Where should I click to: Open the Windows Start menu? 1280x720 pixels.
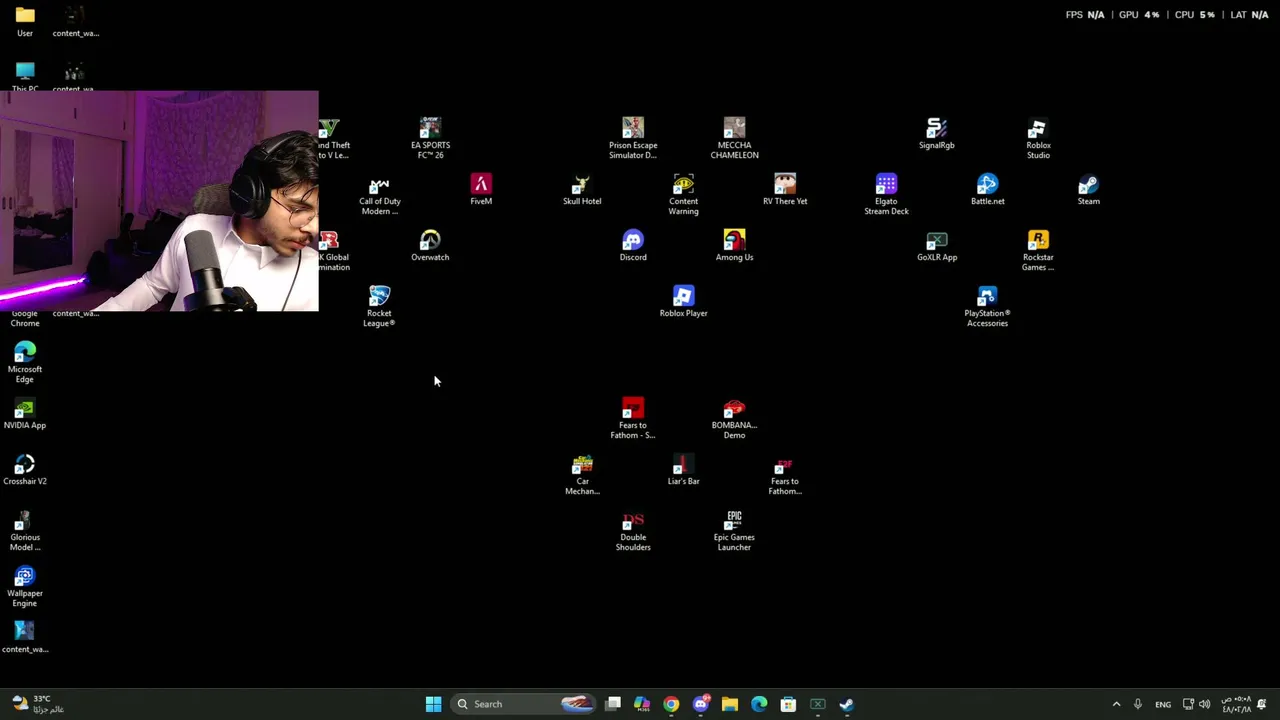point(433,704)
